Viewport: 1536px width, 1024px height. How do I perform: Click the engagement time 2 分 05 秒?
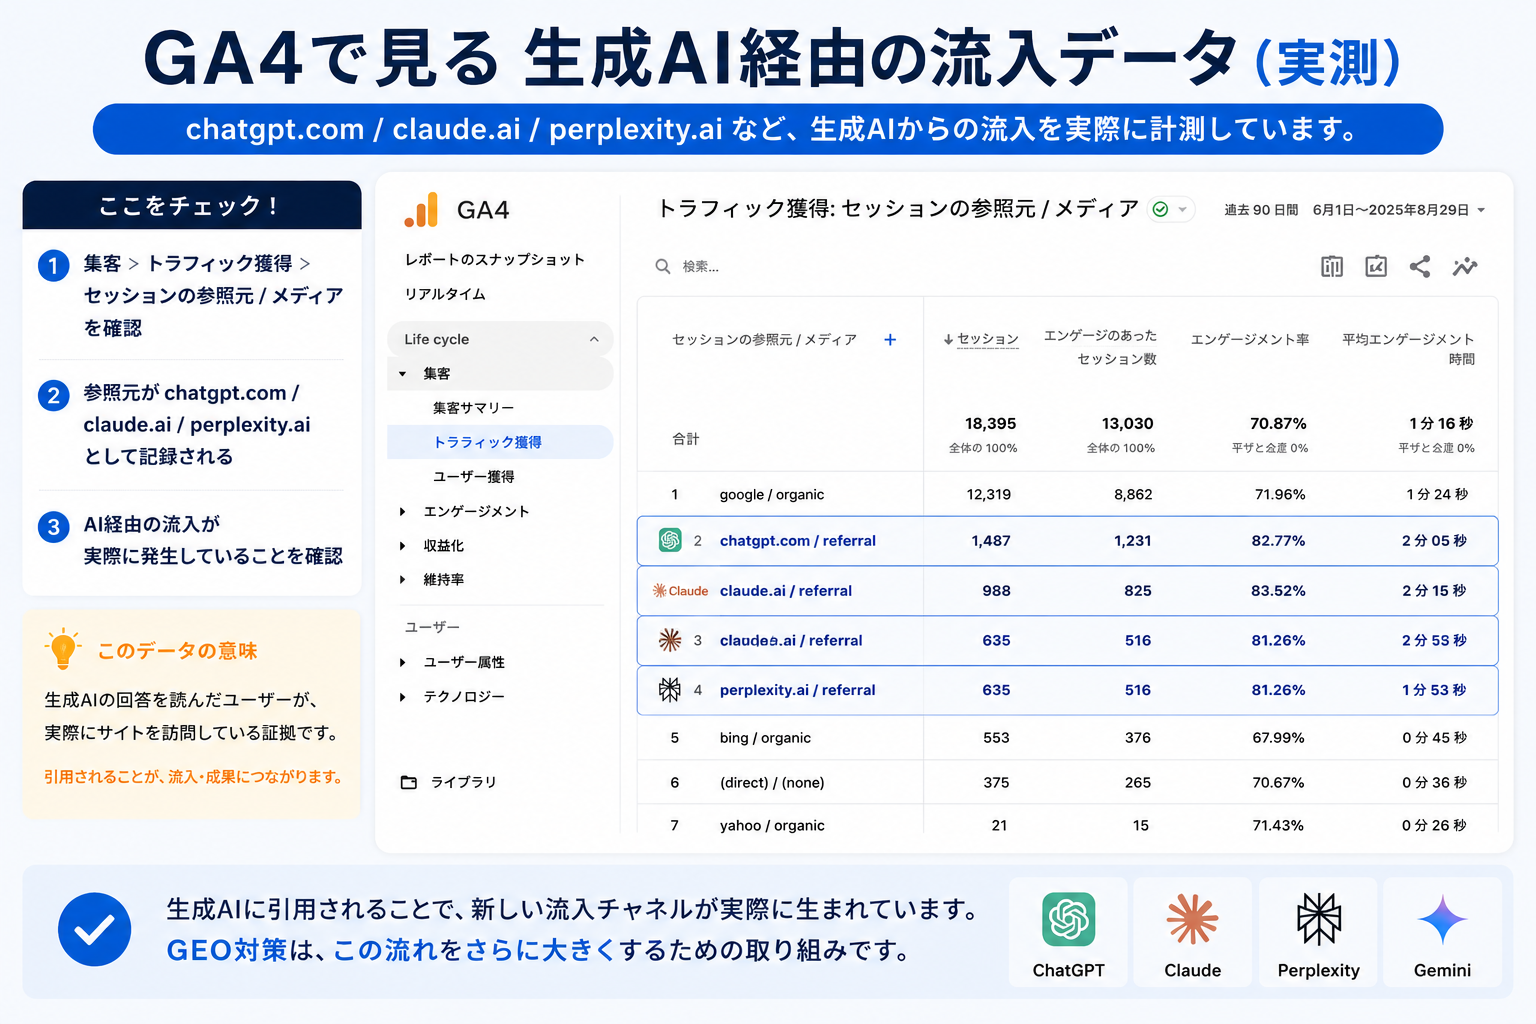pos(1434,541)
